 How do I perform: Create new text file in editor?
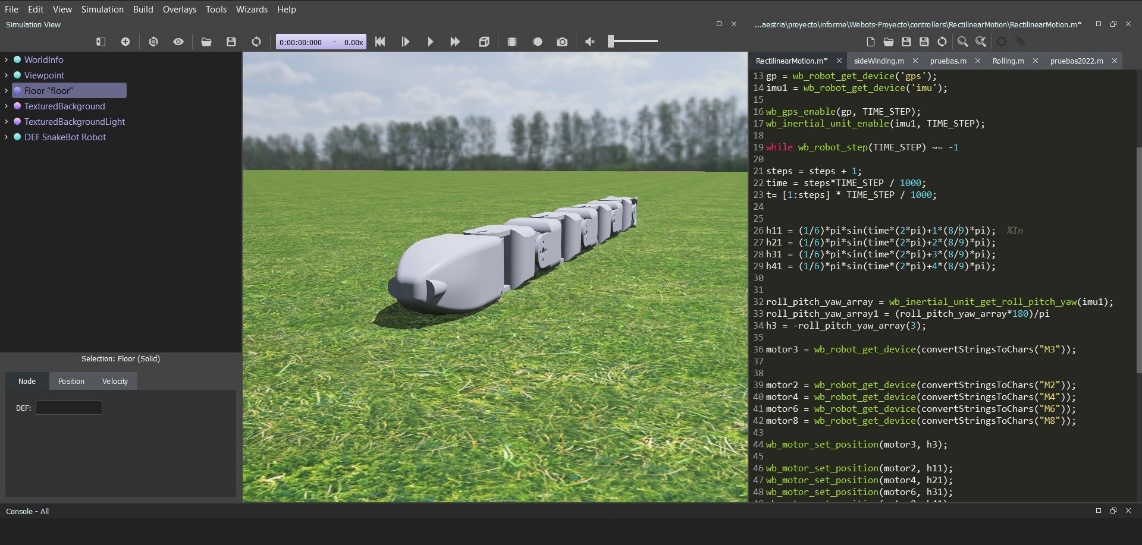pos(871,42)
